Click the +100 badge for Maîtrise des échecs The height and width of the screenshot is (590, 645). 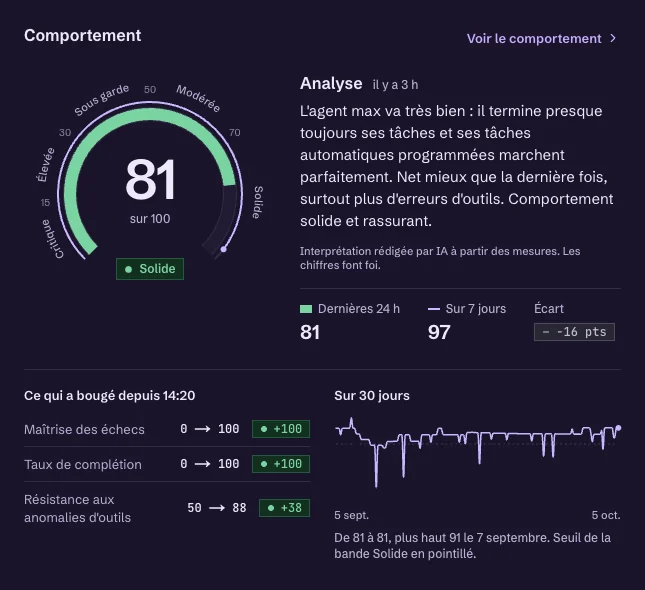[281, 429]
